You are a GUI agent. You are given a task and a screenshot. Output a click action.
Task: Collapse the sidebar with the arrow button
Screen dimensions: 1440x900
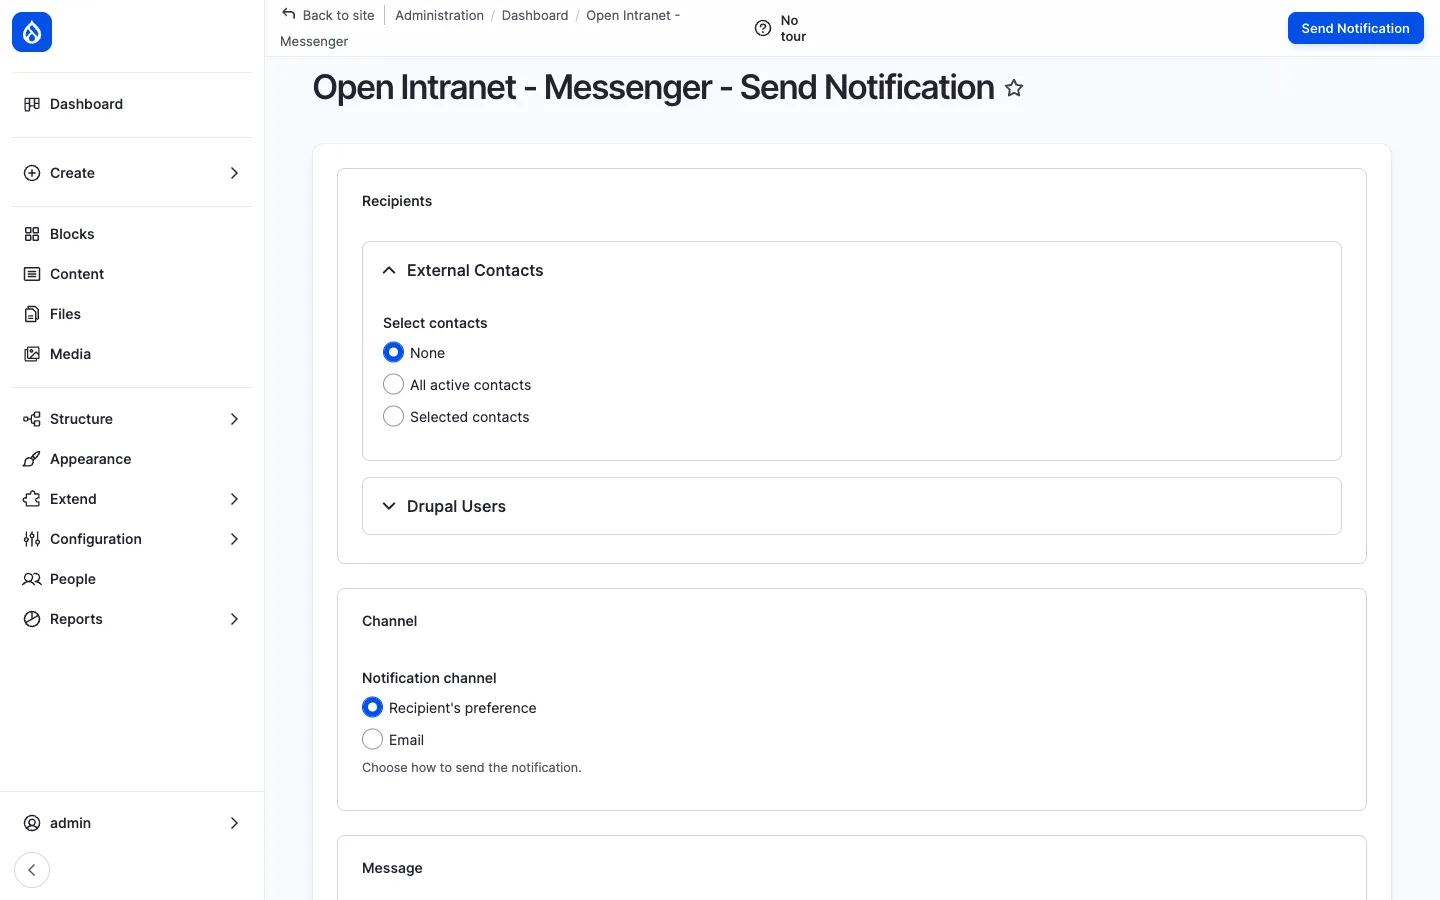(x=32, y=870)
